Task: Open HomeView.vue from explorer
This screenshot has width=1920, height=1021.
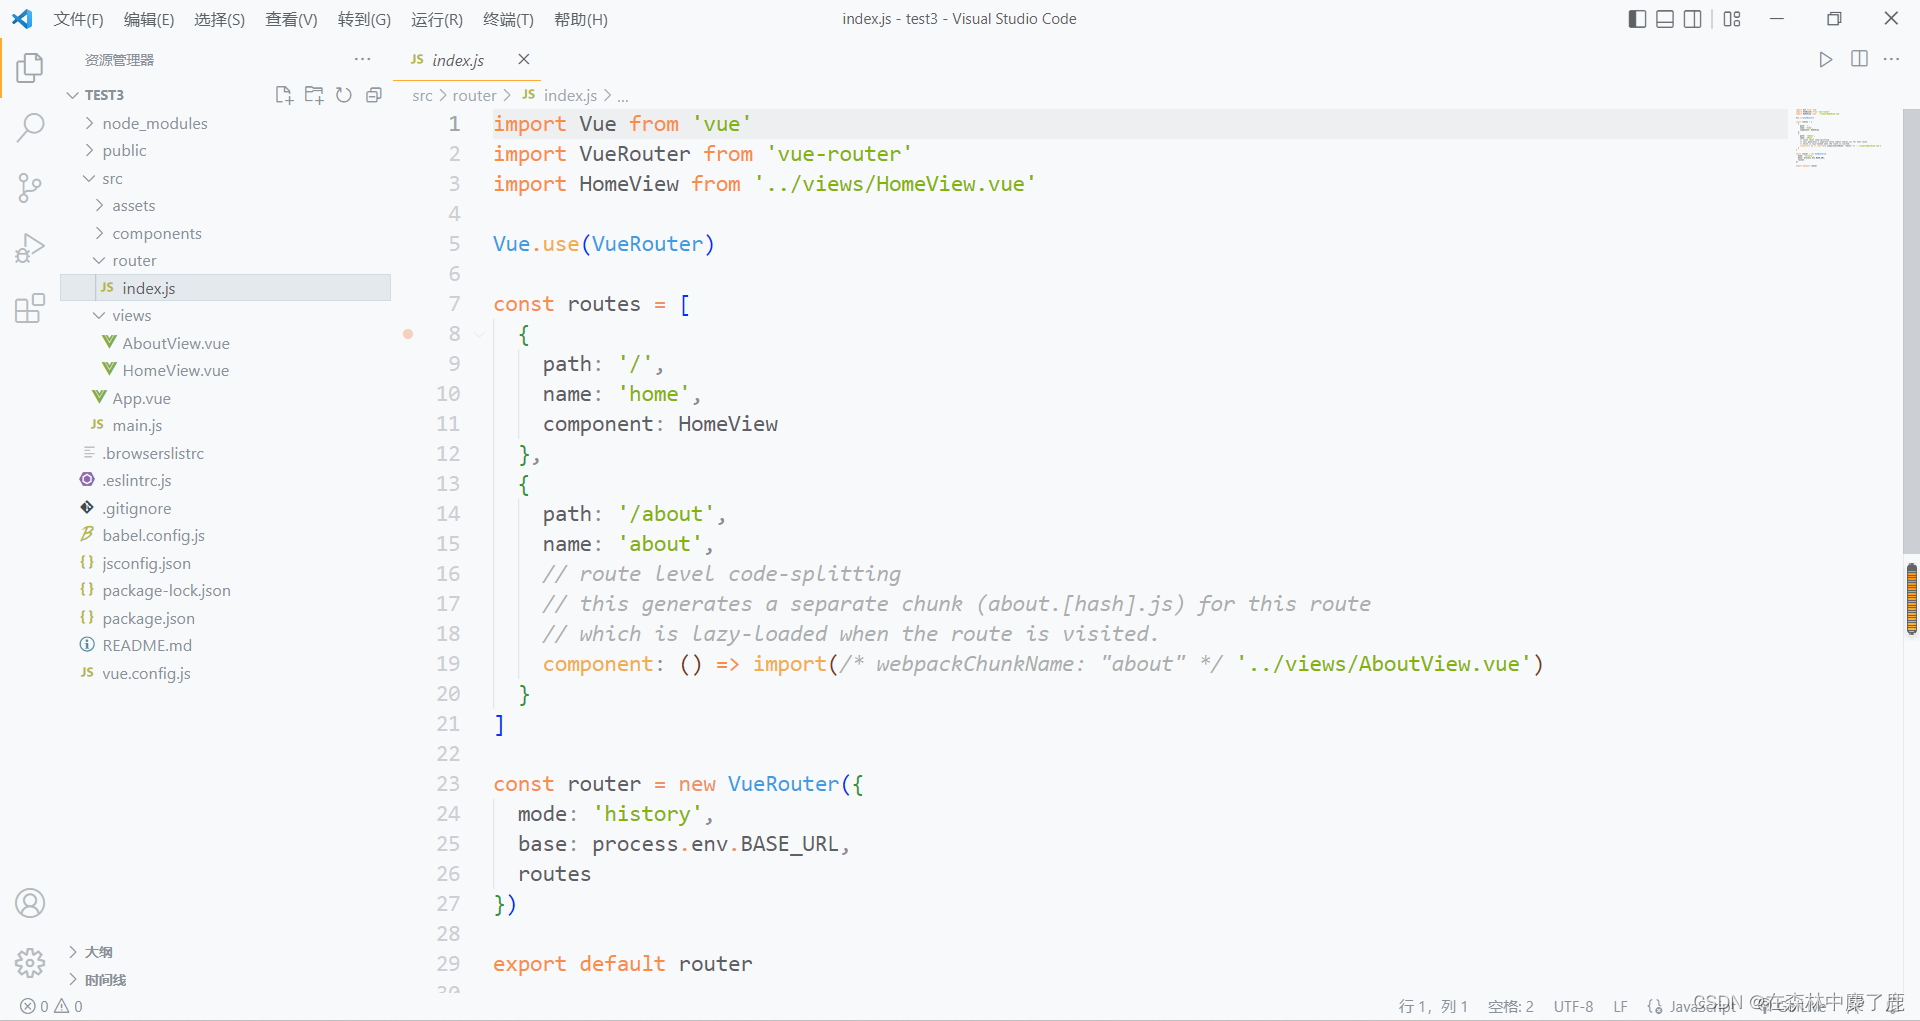Action: pyautogui.click(x=226, y=370)
